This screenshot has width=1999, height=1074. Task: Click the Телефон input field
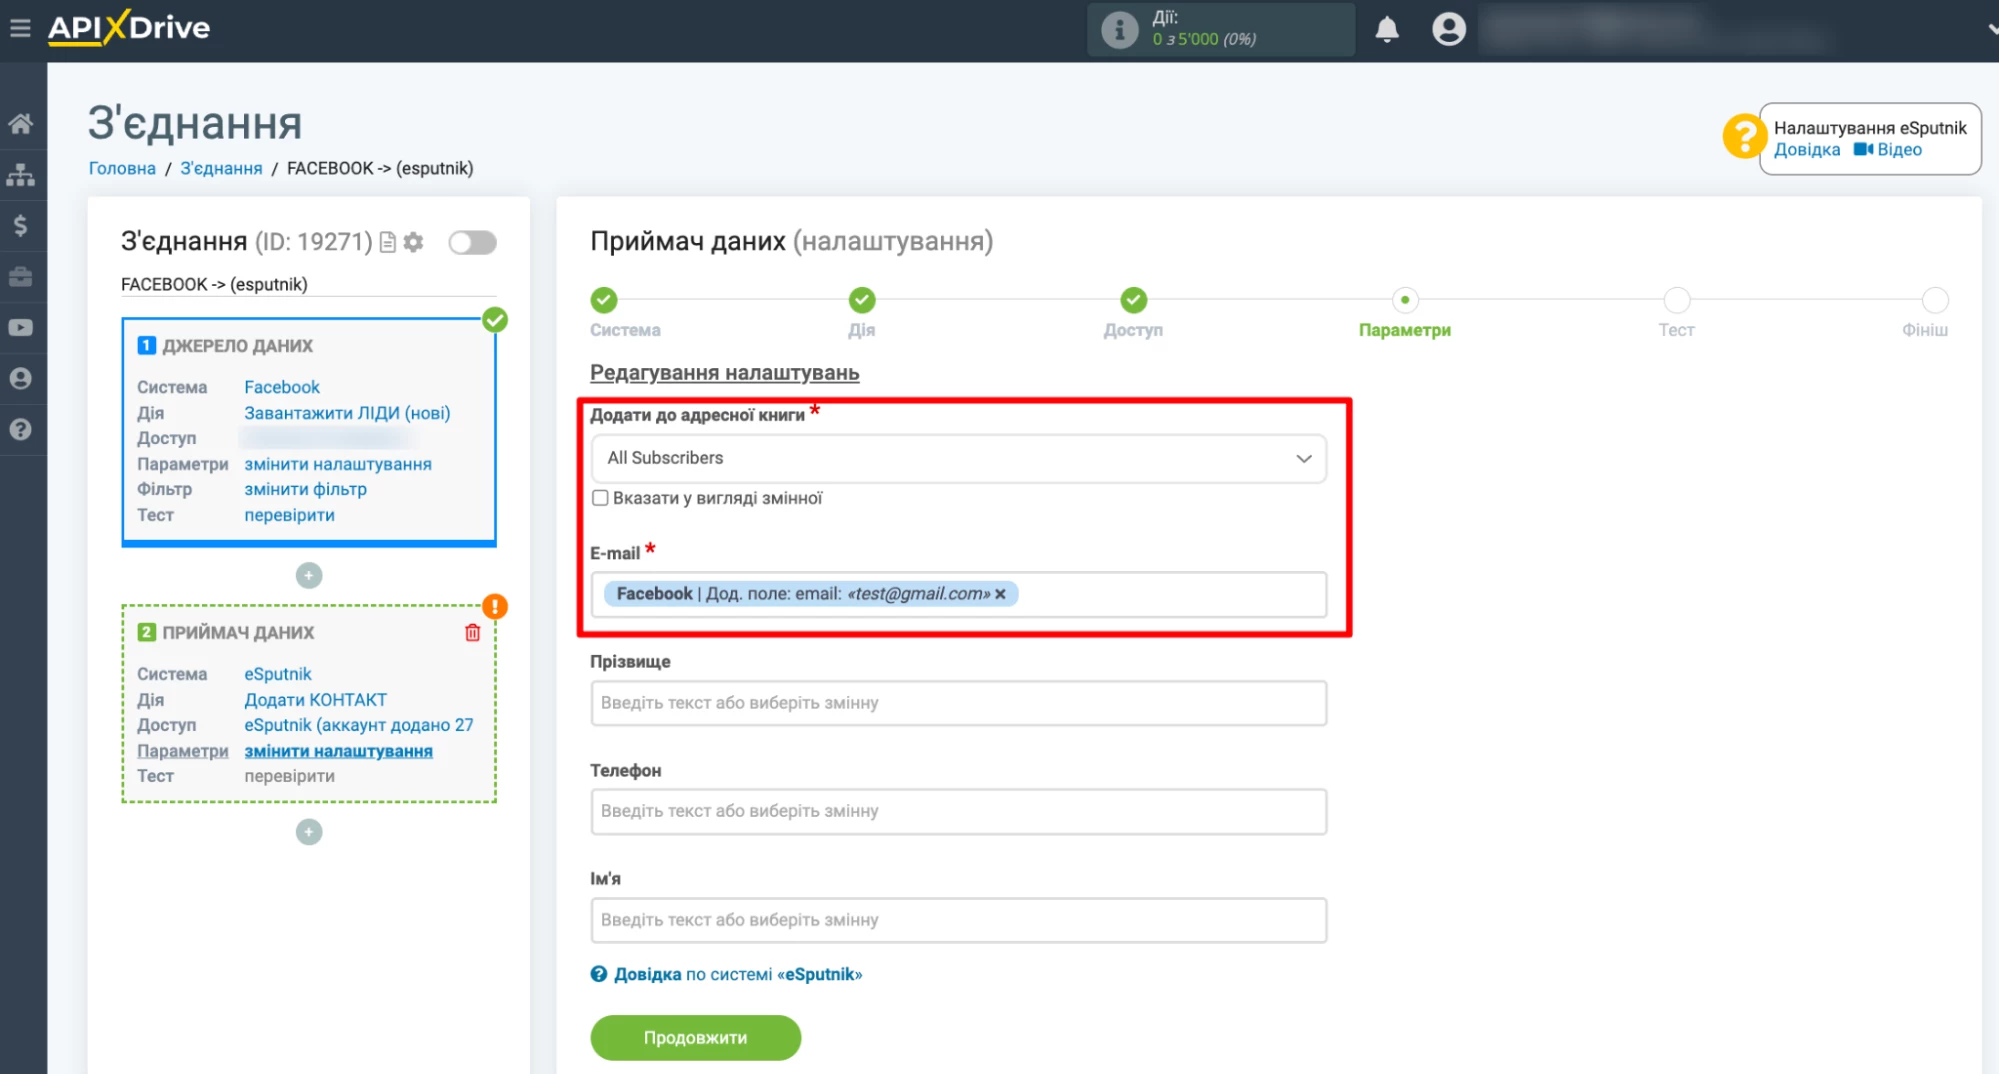[959, 811]
